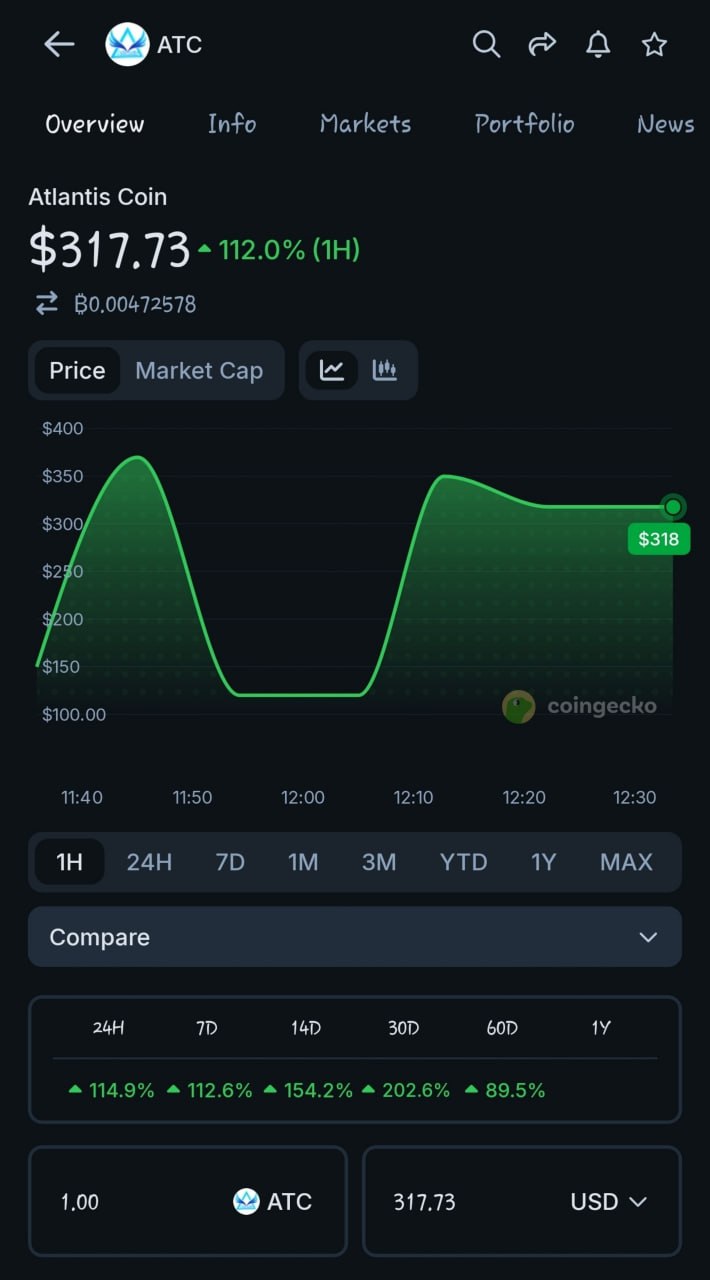Screen dimensions: 710x1280
Task: Add ATC to favorites with star icon
Action: point(654,44)
